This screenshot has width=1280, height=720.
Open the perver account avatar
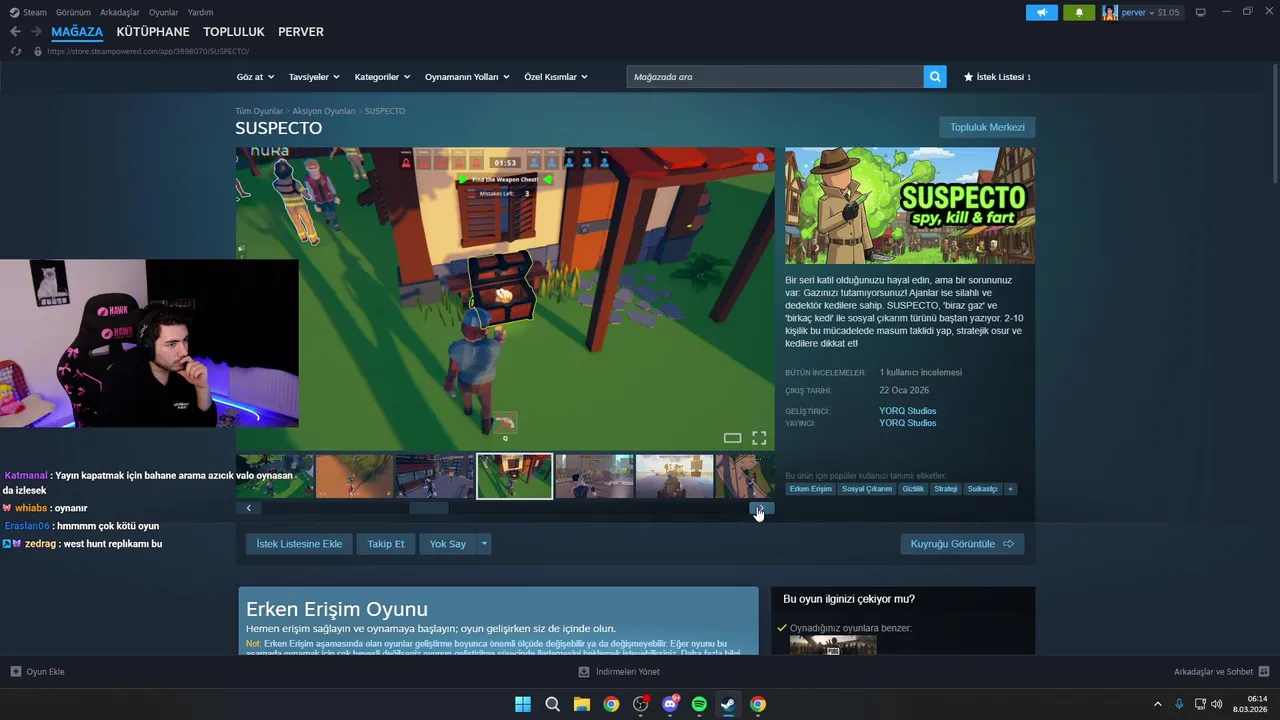click(x=1110, y=13)
